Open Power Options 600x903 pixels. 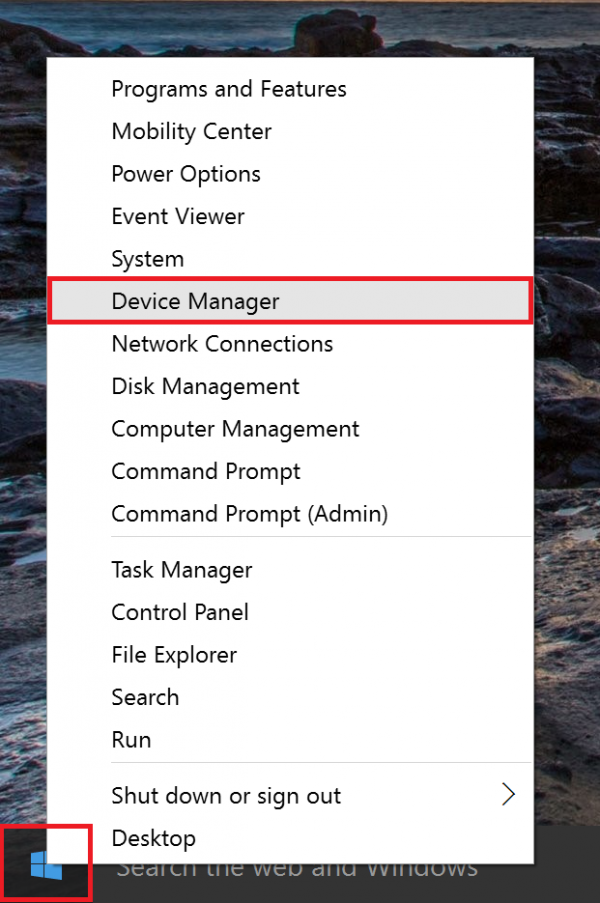tap(186, 174)
